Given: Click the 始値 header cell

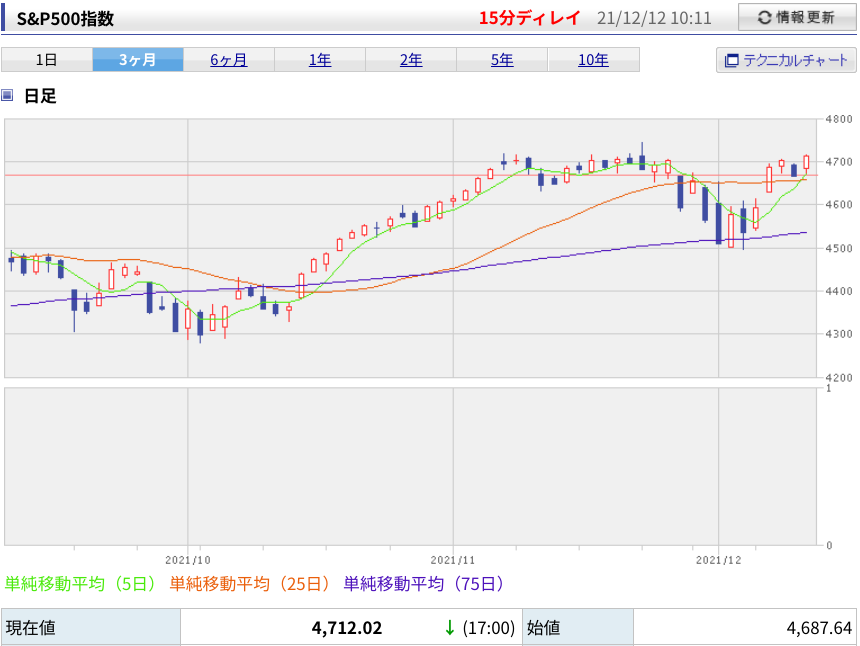Looking at the screenshot, I should coord(578,627).
